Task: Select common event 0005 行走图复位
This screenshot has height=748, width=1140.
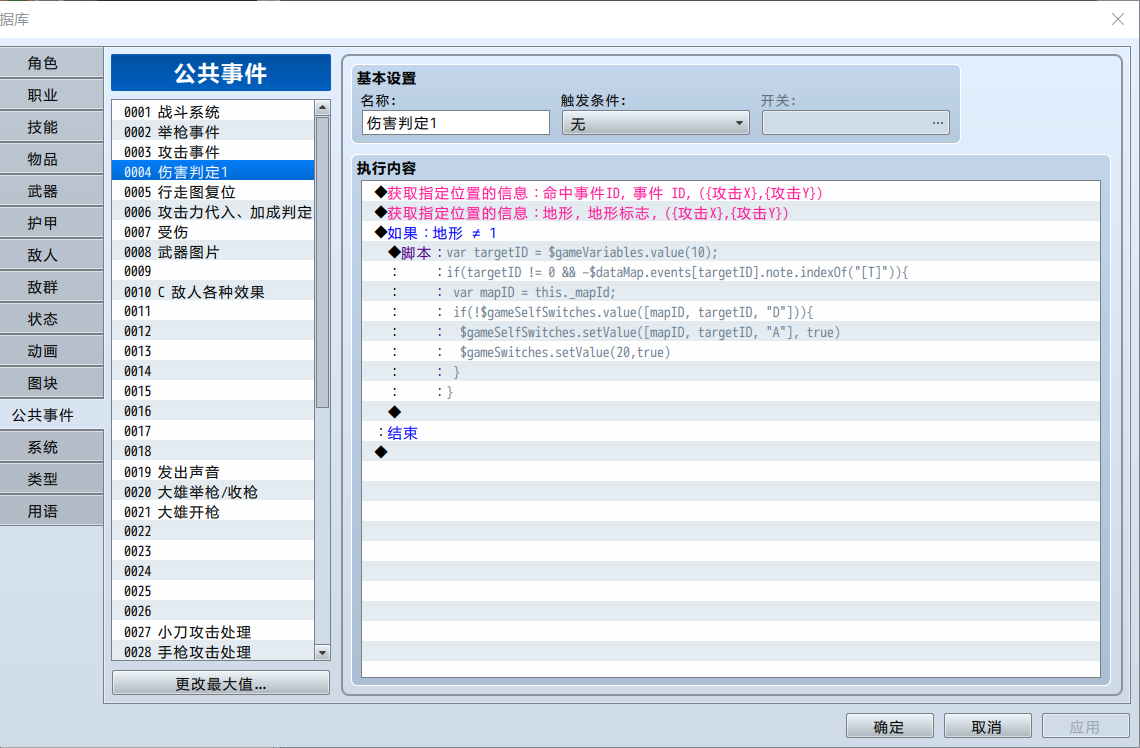Action: click(x=213, y=192)
